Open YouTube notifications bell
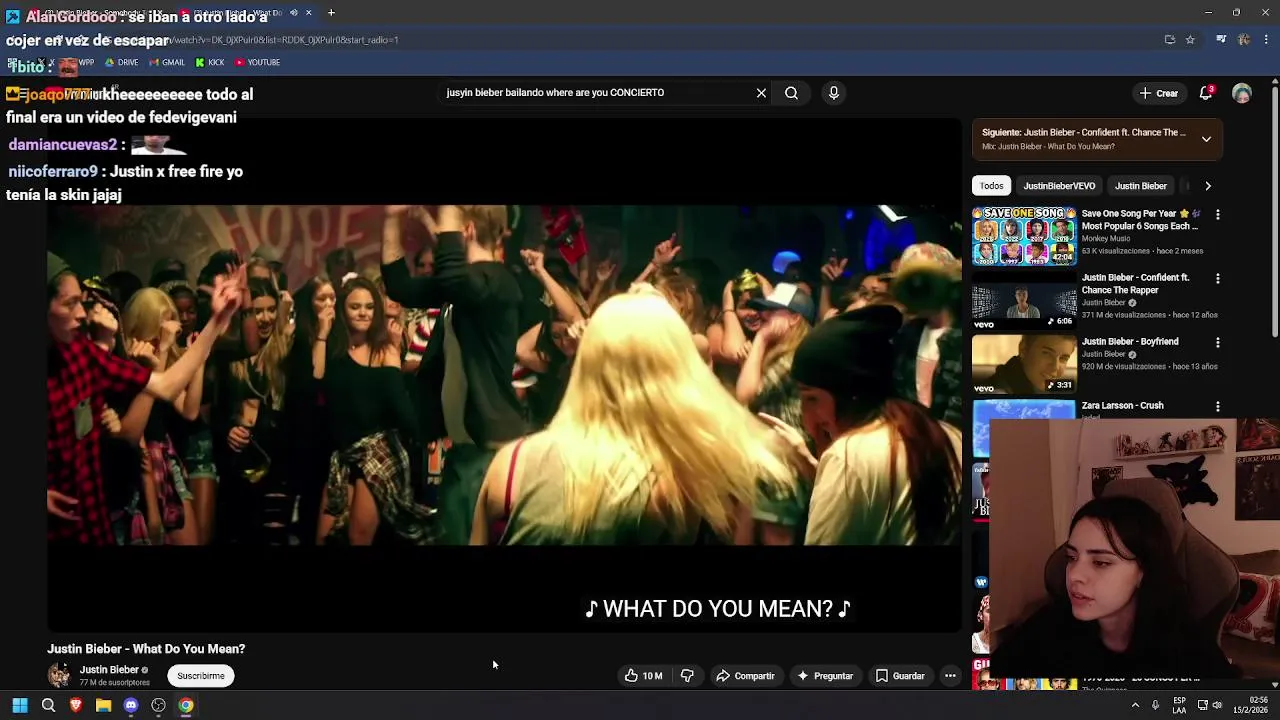 pyautogui.click(x=1206, y=93)
